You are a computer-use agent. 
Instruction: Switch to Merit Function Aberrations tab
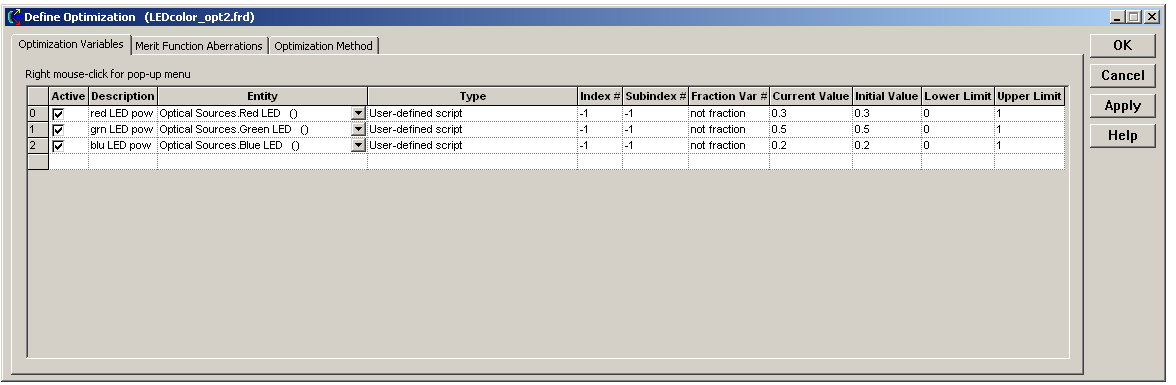pos(199,46)
